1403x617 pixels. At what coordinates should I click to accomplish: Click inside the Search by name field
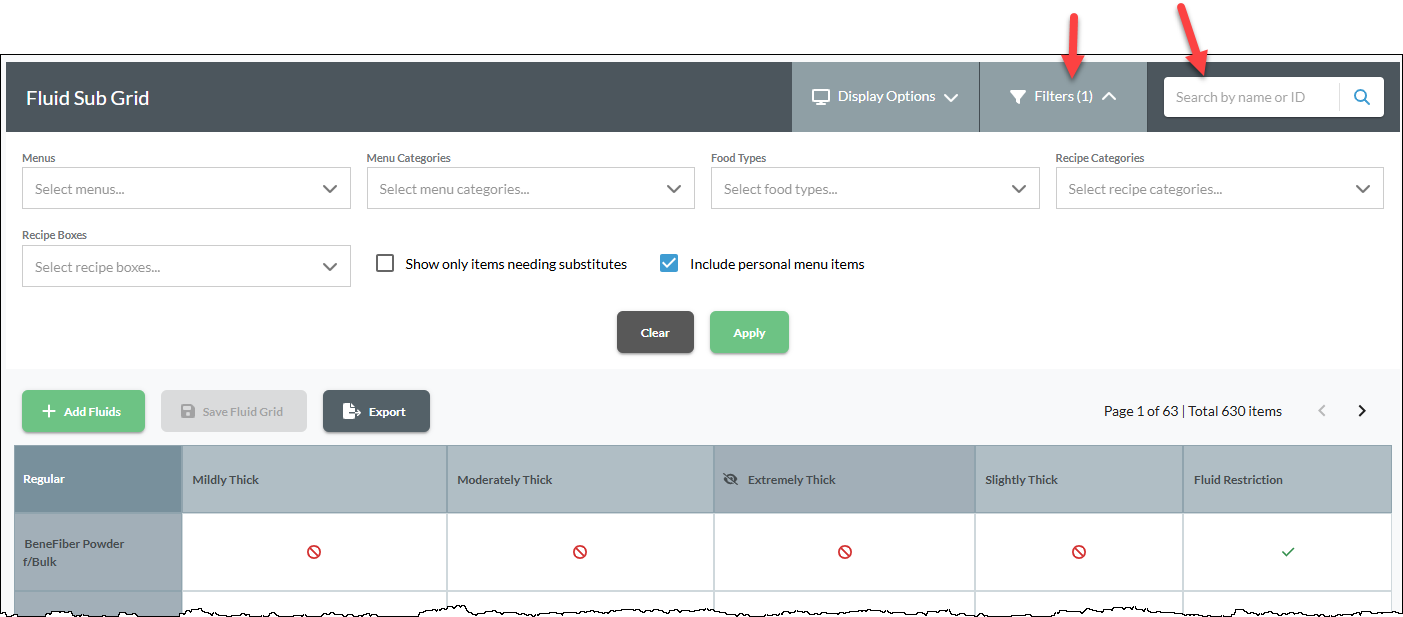pos(1245,96)
